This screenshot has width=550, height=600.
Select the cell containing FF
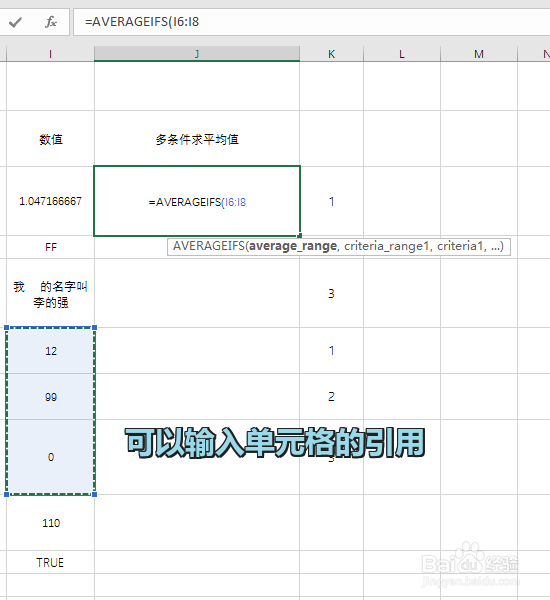pos(50,247)
